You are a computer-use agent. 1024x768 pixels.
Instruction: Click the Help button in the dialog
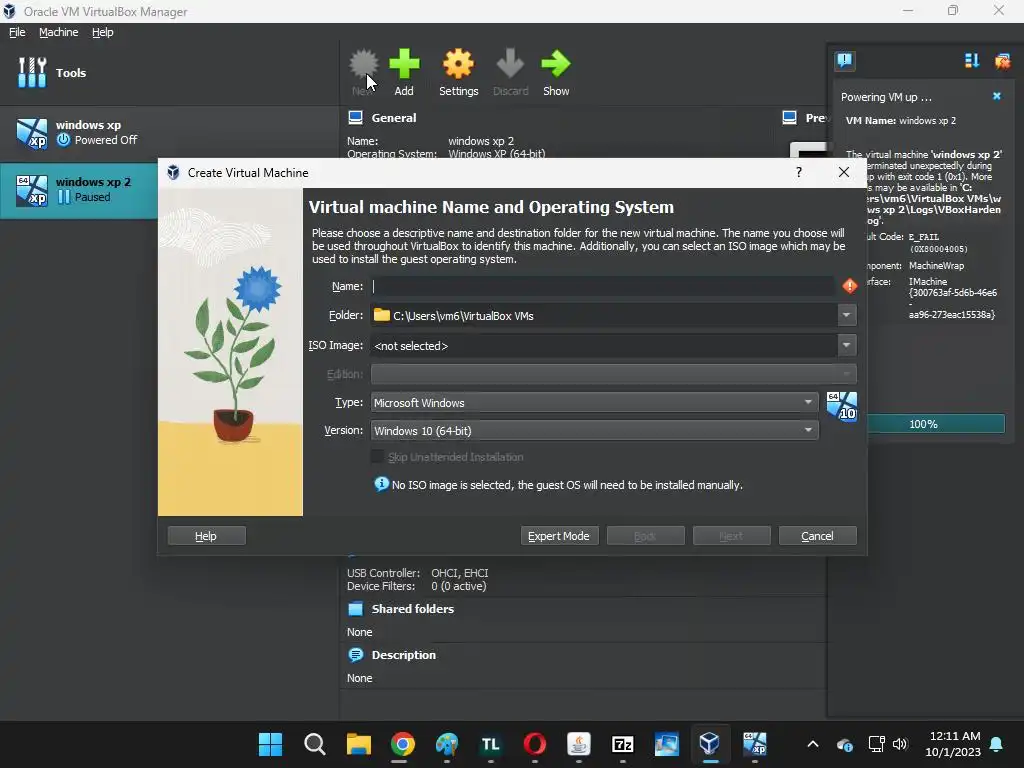pyautogui.click(x=206, y=536)
